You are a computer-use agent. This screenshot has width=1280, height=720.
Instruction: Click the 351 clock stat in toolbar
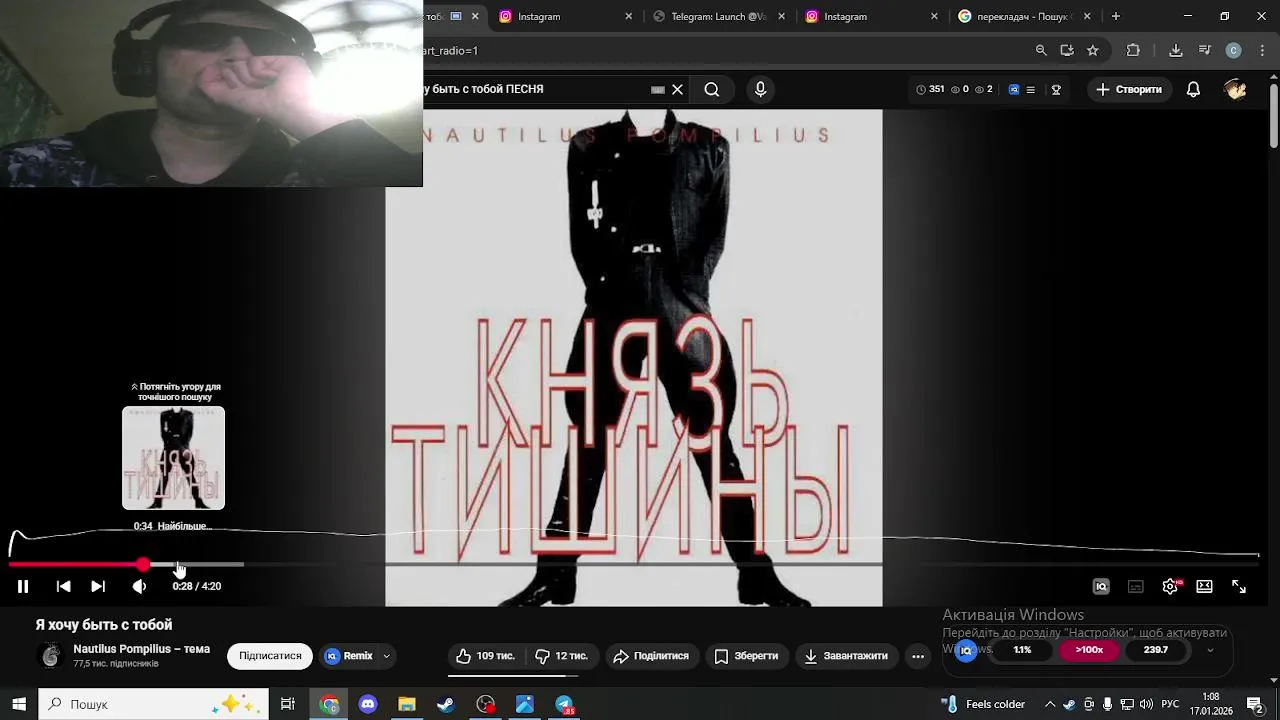930,89
